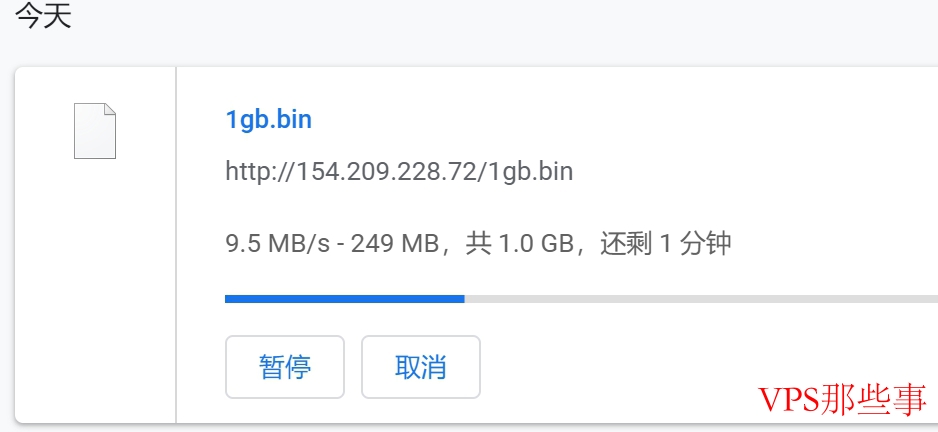Select the 今天 date heading
938x432 pixels.
(44, 15)
